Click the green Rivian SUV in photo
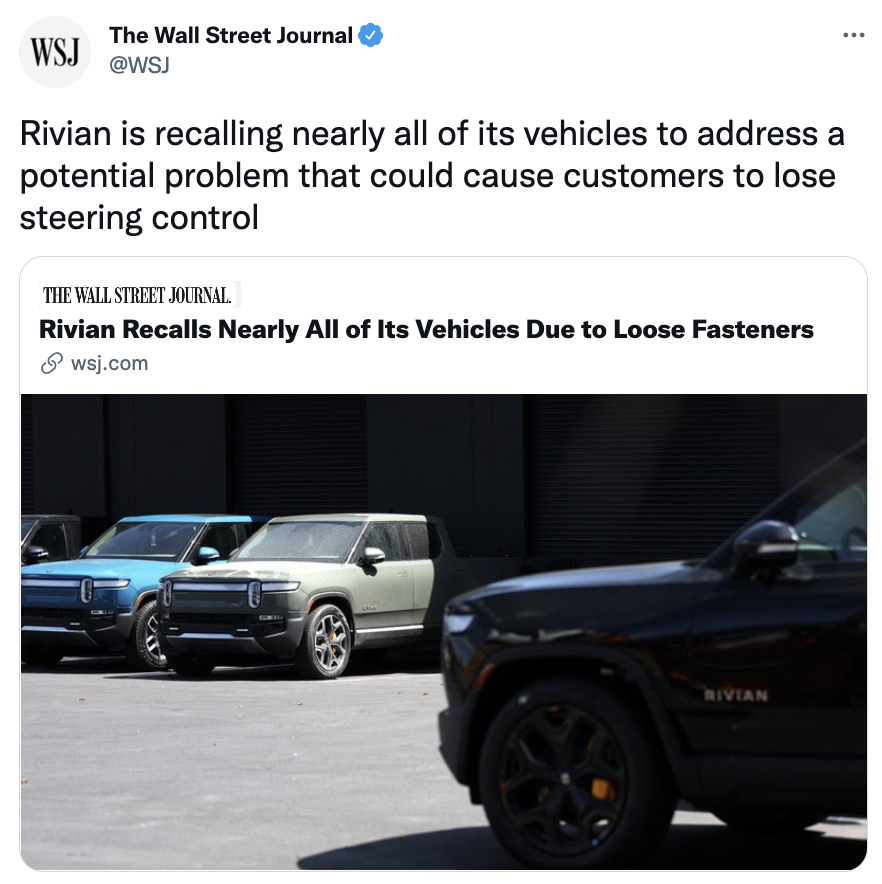This screenshot has height=884, width=882. click(296, 595)
